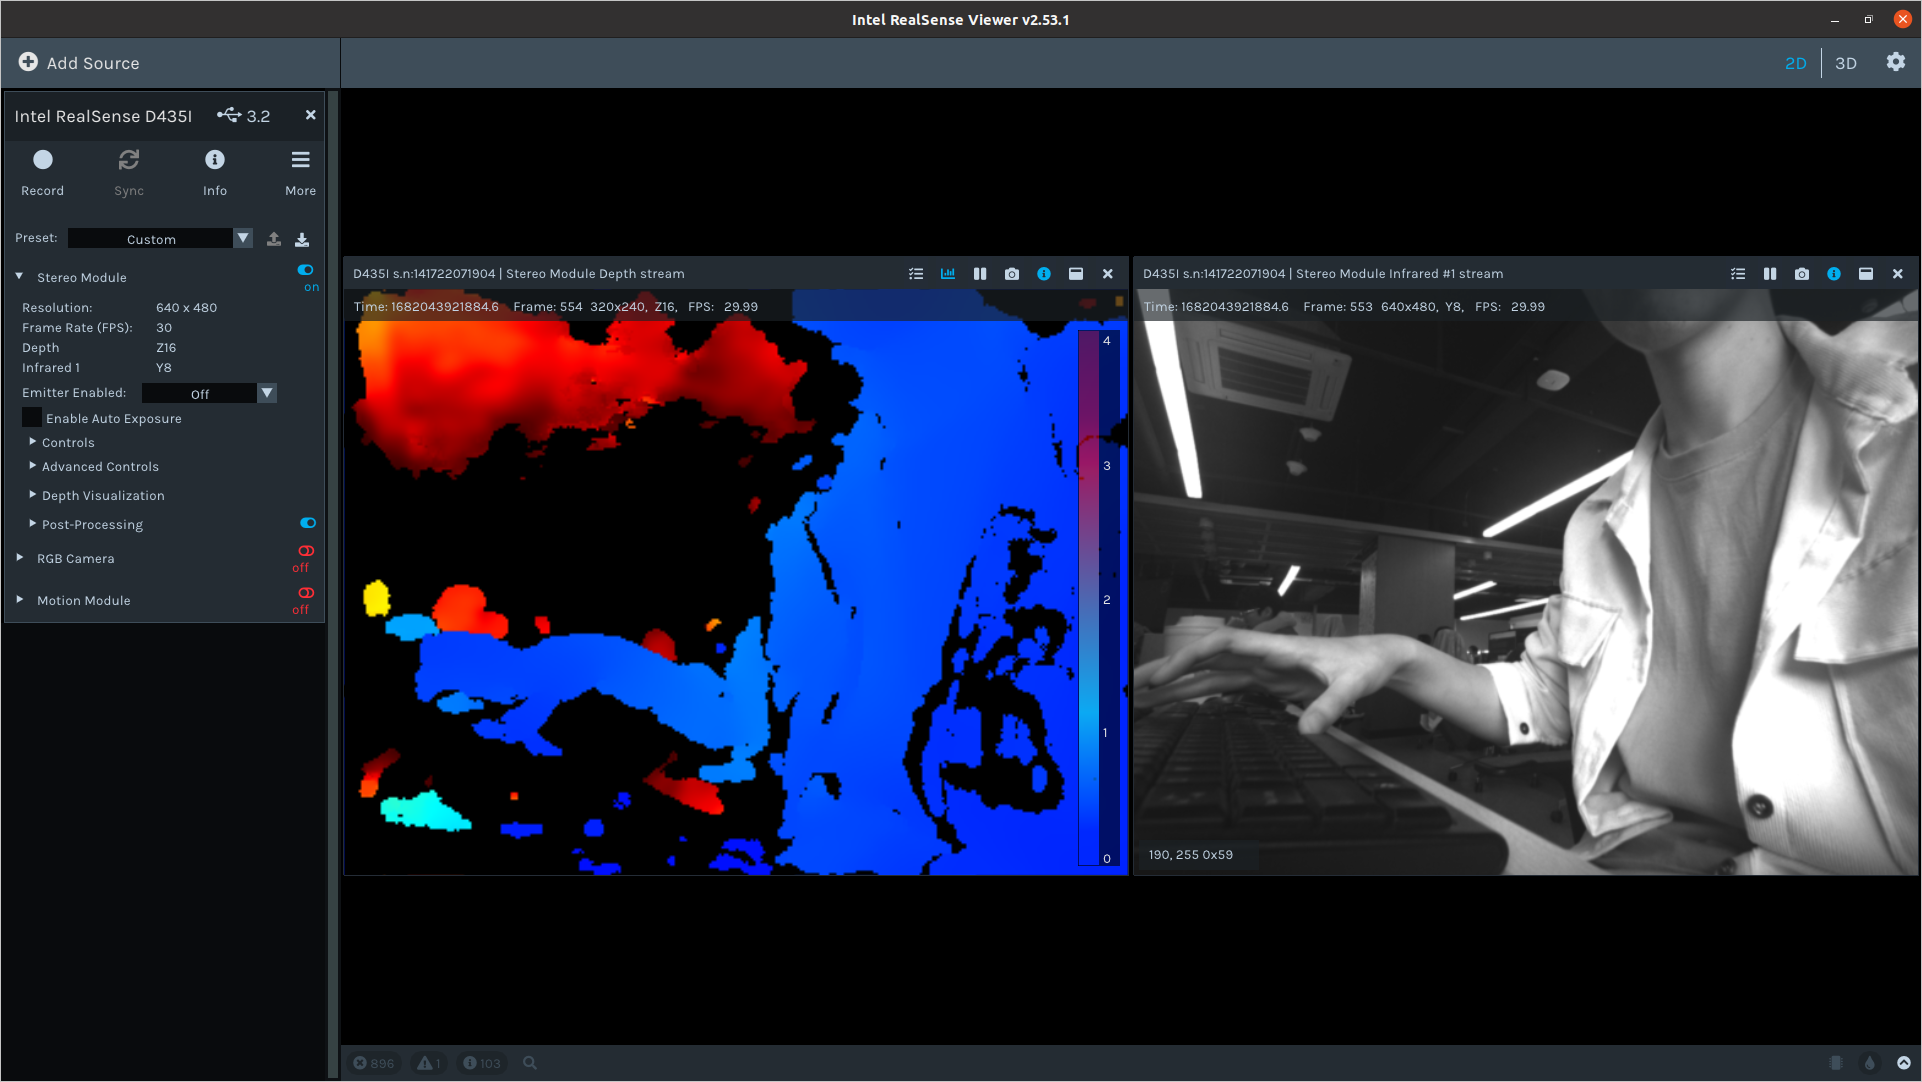Screen dimensions: 1922x1082
Task: Upload preset with the upload icon
Action: click(274, 239)
